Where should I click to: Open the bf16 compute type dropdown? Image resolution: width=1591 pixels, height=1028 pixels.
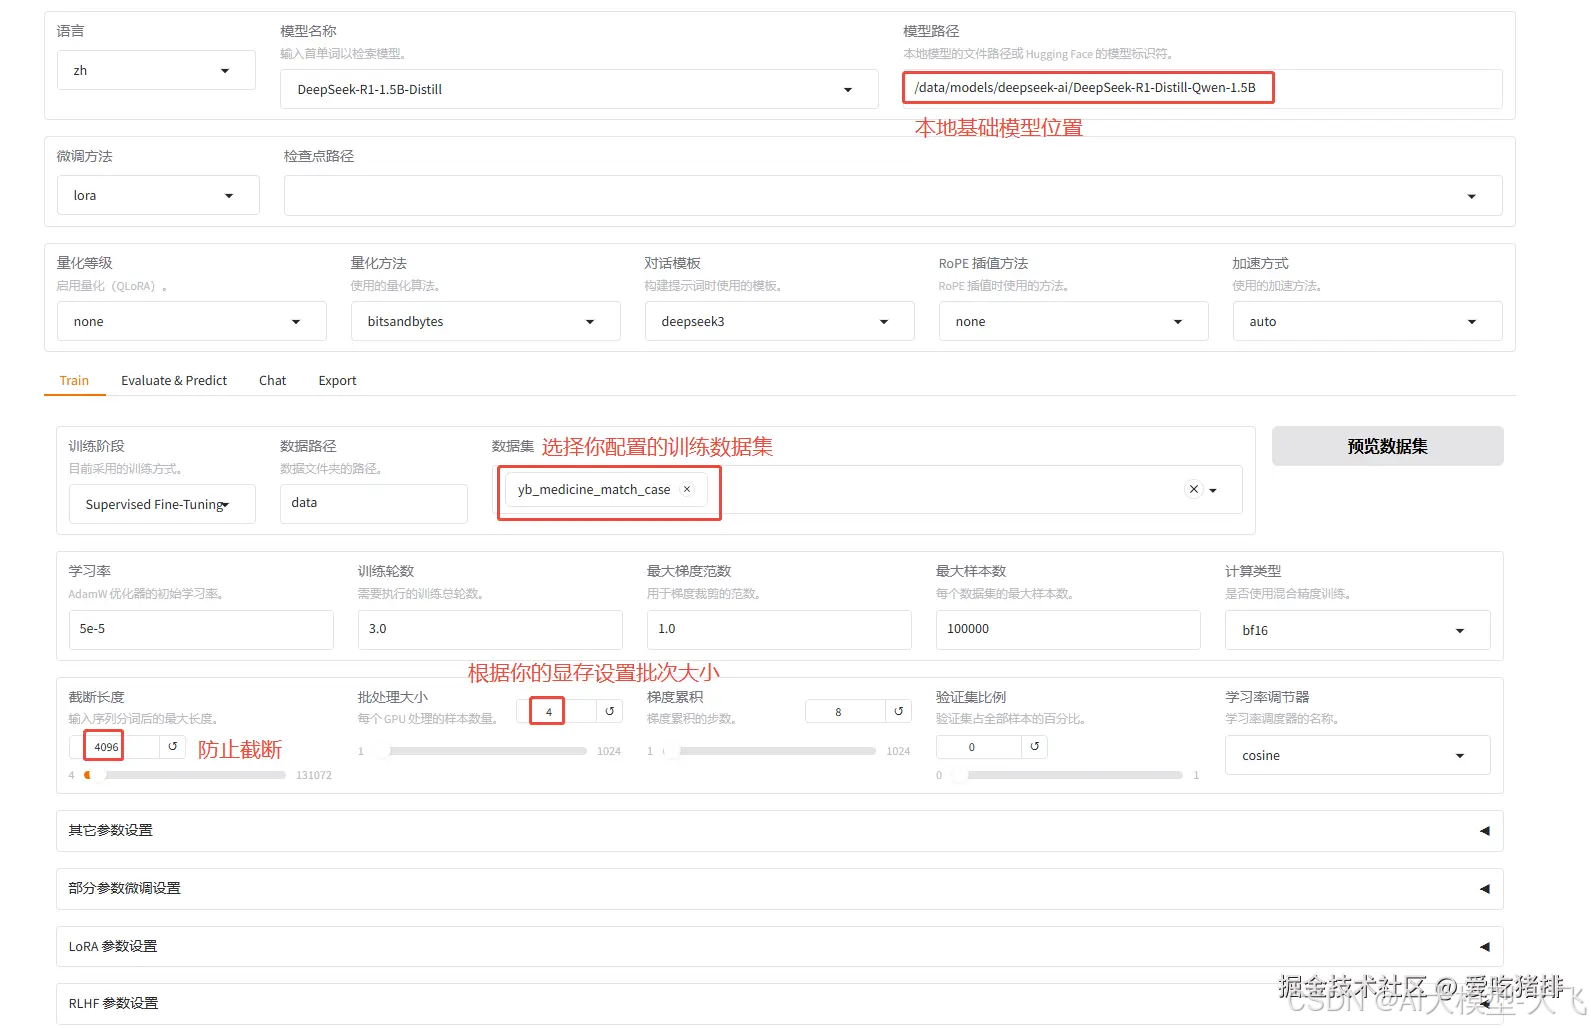[1357, 630]
